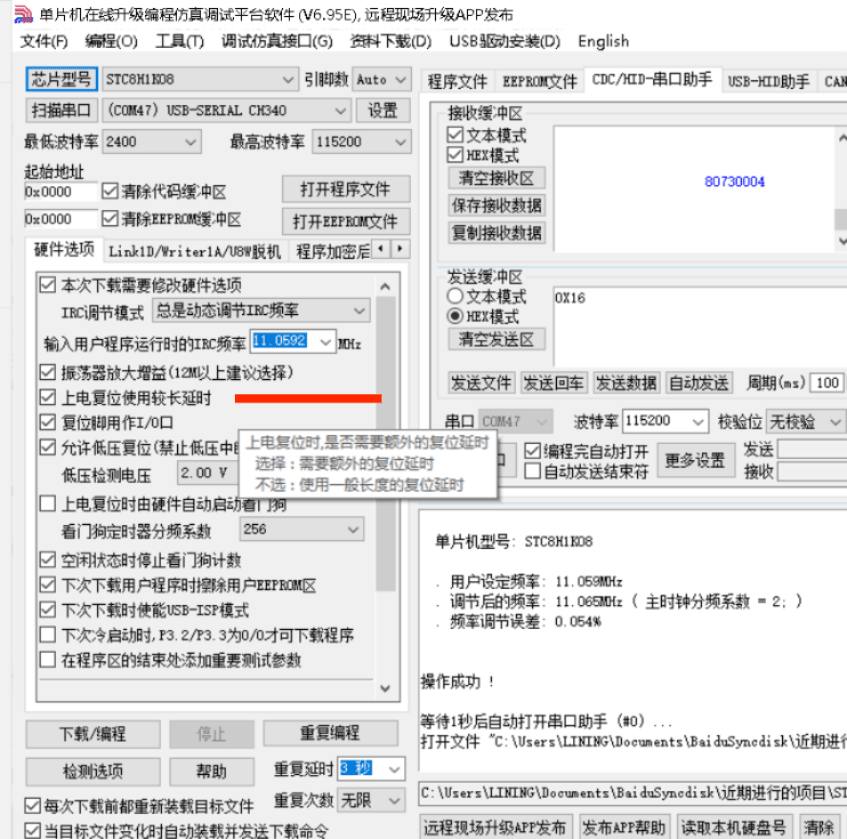Open the 重复次数 无限 dropdown
Screen dimensions: 847x839
point(372,800)
